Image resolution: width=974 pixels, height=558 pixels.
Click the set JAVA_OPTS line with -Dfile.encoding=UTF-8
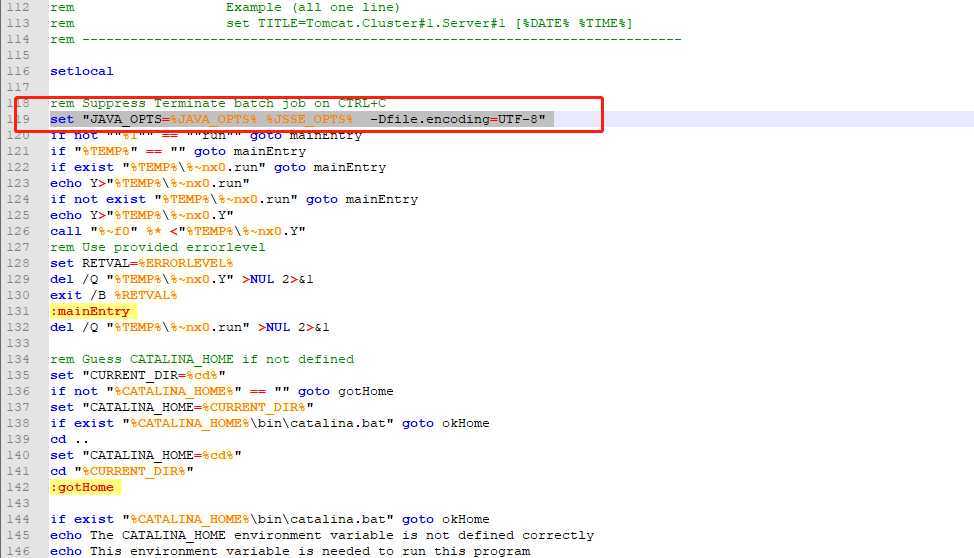(298, 119)
